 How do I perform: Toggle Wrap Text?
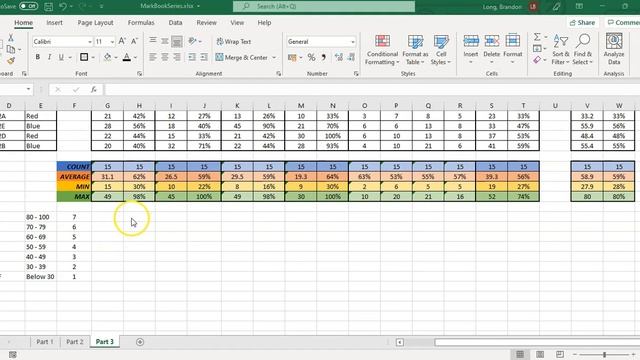click(x=234, y=41)
